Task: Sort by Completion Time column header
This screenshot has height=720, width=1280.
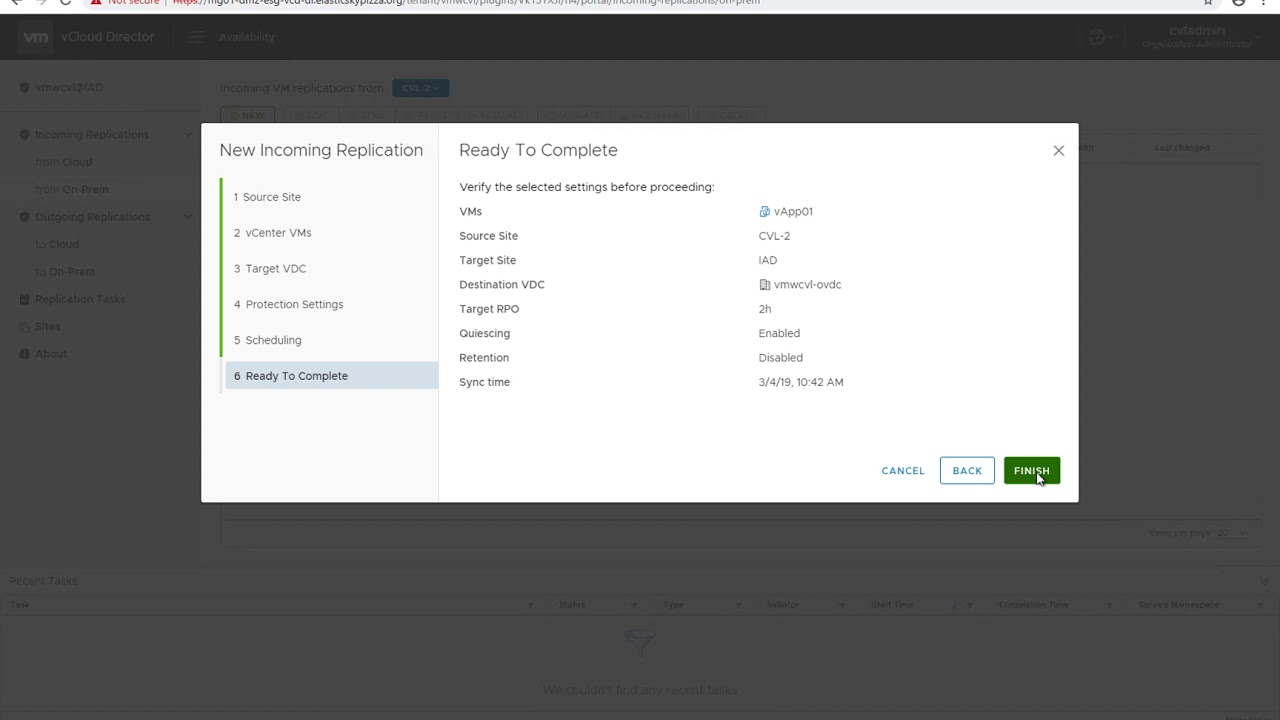Action: tap(1033, 605)
